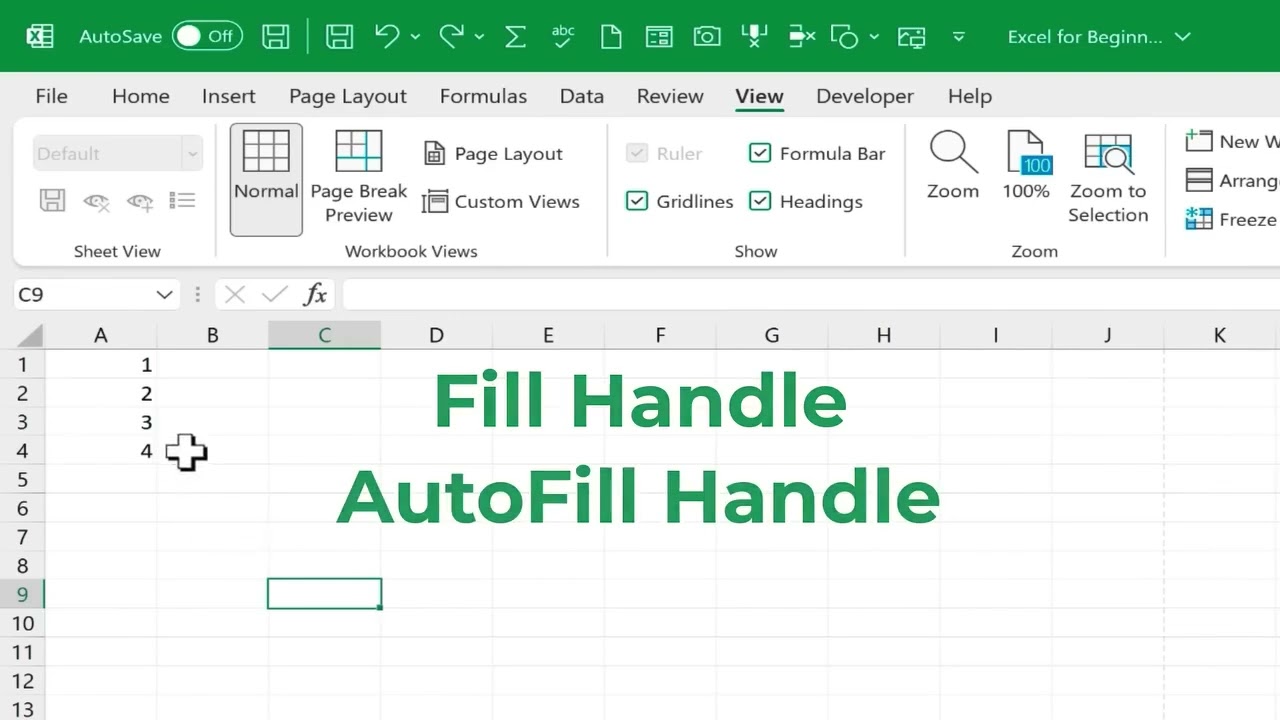Click the Select All corner triangle
Viewport: 1280px width, 720px height.
click(30, 335)
